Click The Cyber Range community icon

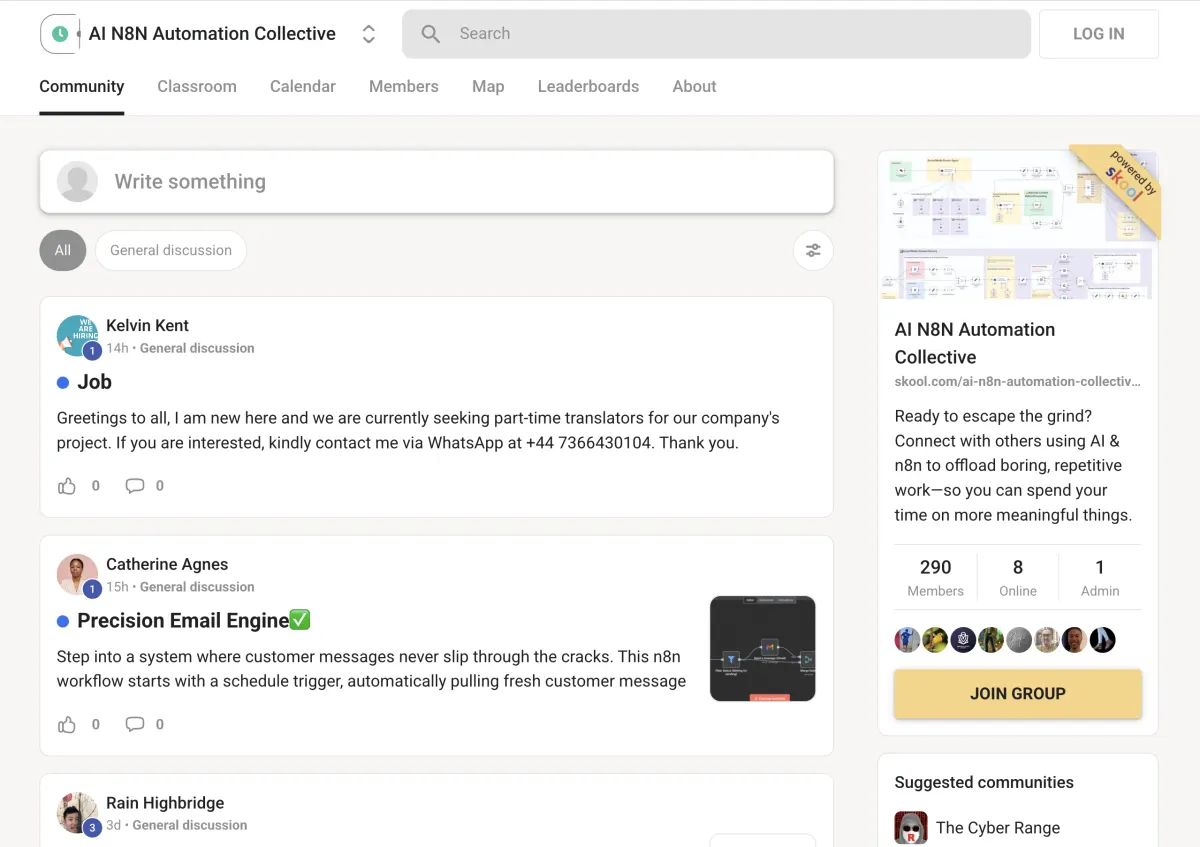pos(911,828)
